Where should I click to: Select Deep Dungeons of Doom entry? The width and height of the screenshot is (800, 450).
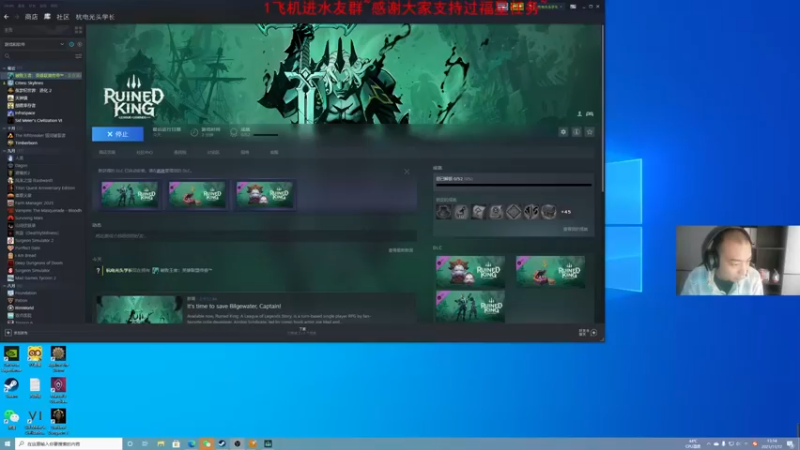click(39, 263)
